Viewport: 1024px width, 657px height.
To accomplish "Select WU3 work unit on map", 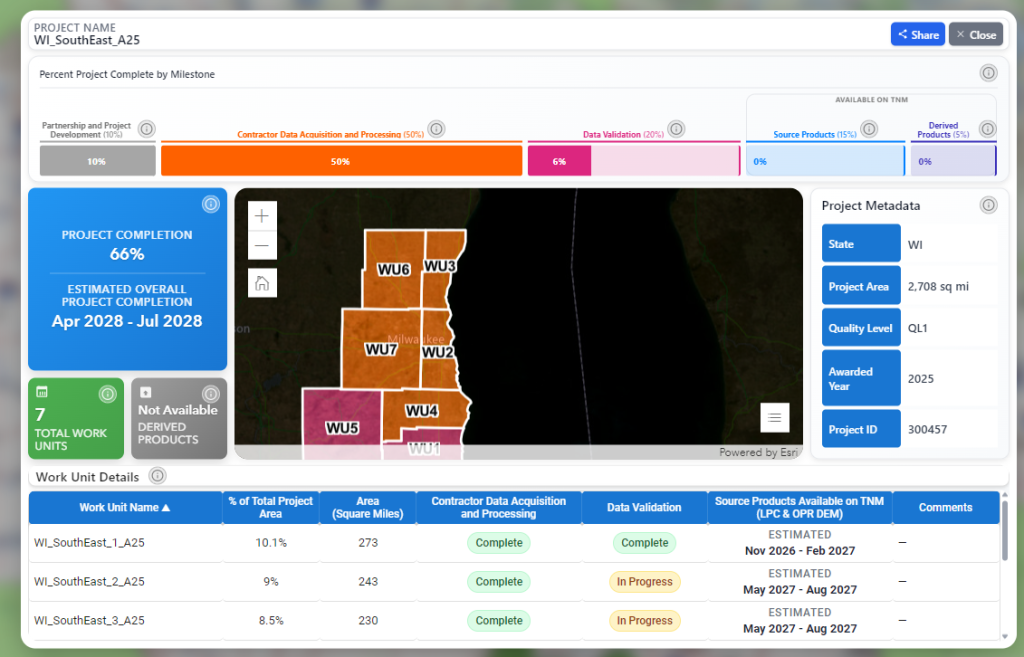I will point(440,266).
